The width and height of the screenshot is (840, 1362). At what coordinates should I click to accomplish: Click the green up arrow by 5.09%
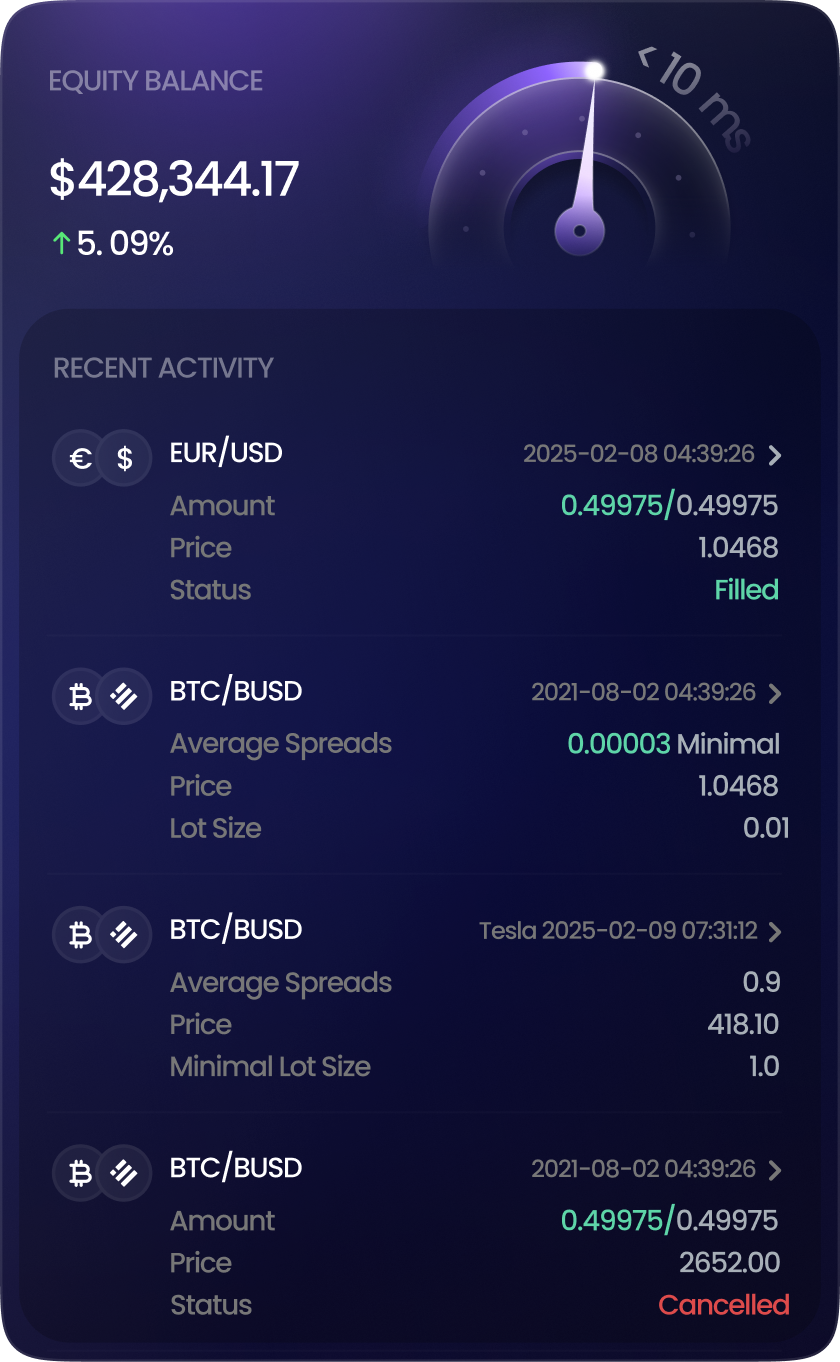coord(60,243)
